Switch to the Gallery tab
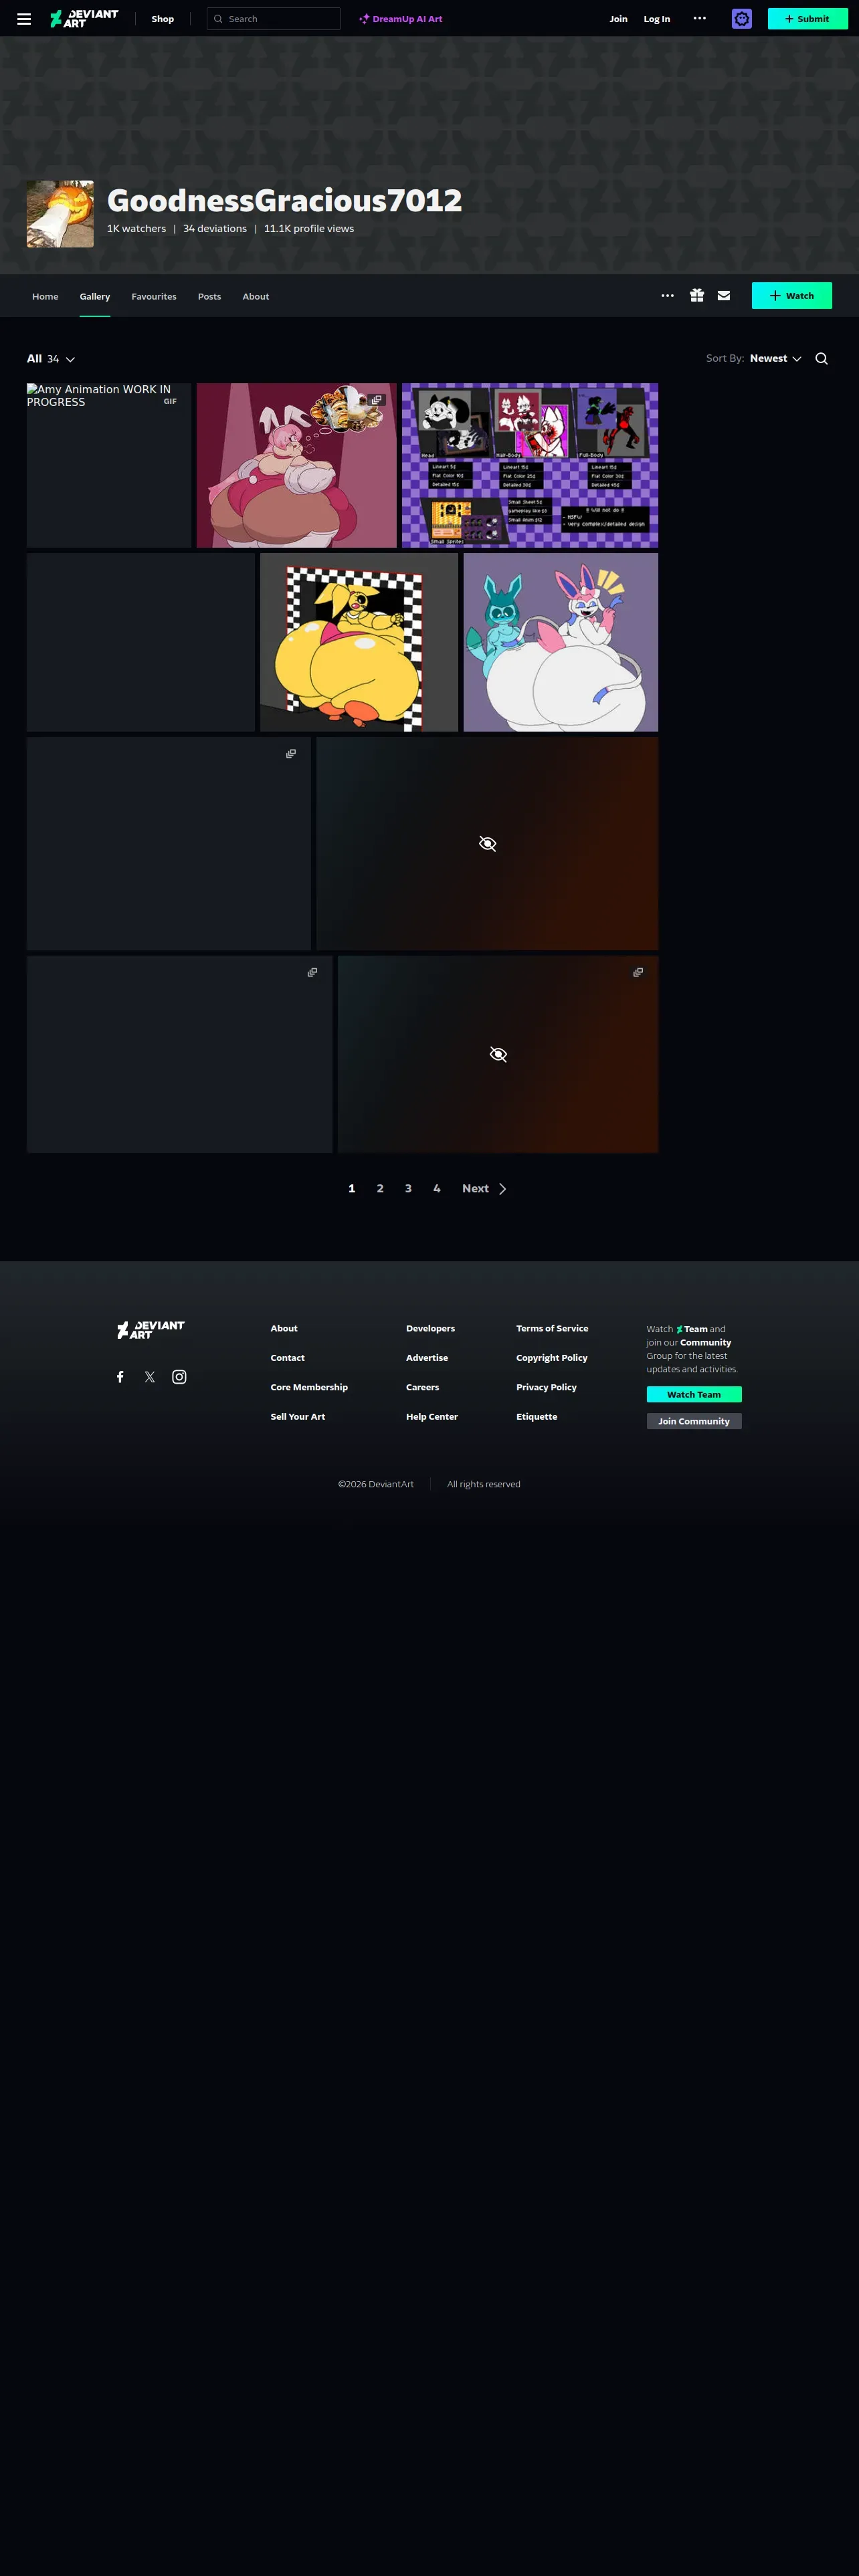 click(95, 296)
